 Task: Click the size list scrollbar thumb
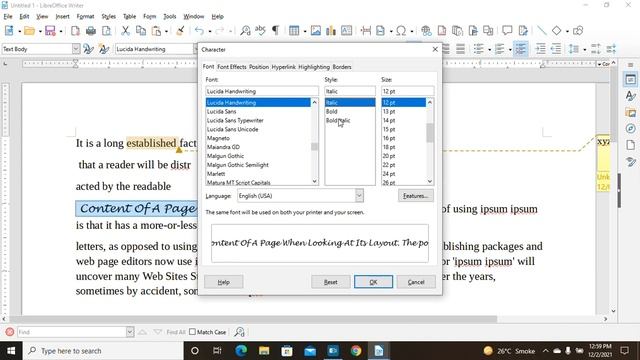(429, 133)
